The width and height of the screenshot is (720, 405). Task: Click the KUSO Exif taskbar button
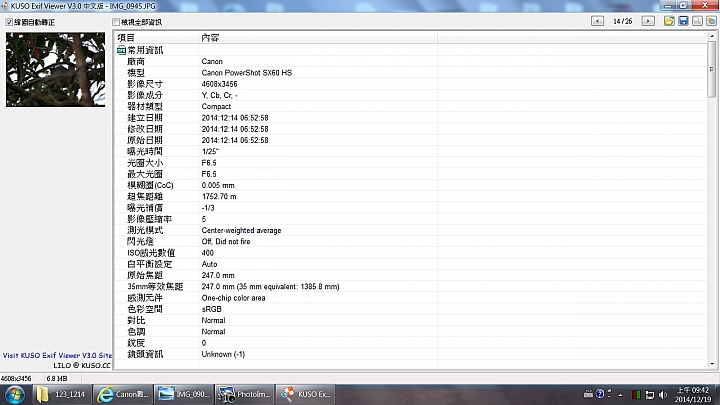[x=305, y=394]
